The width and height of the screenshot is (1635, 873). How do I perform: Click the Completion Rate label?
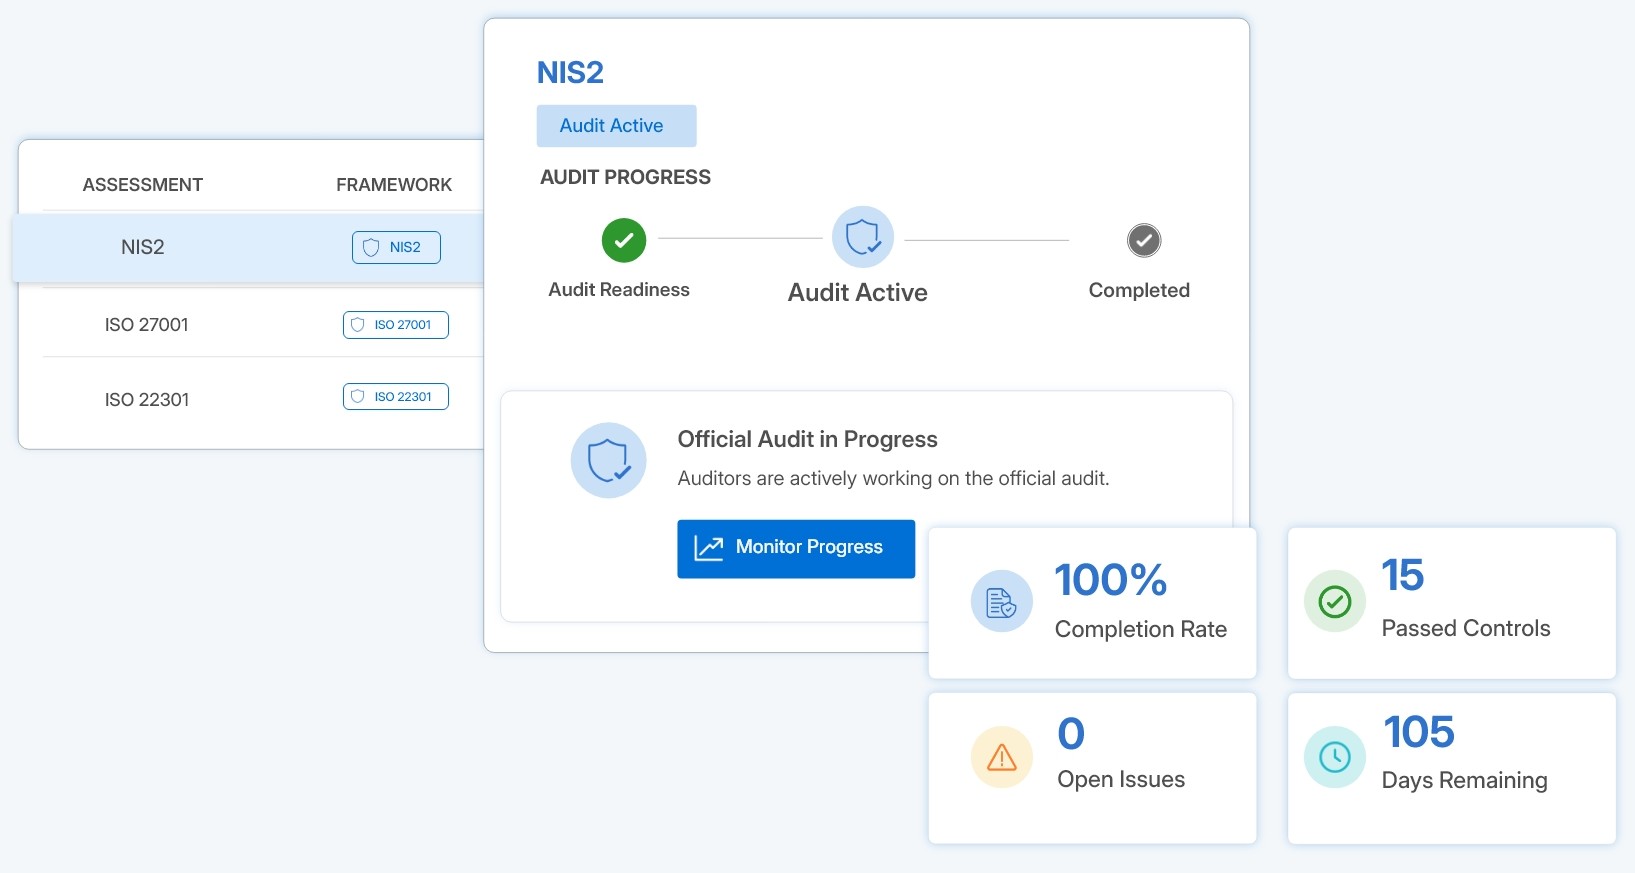coord(1141,629)
